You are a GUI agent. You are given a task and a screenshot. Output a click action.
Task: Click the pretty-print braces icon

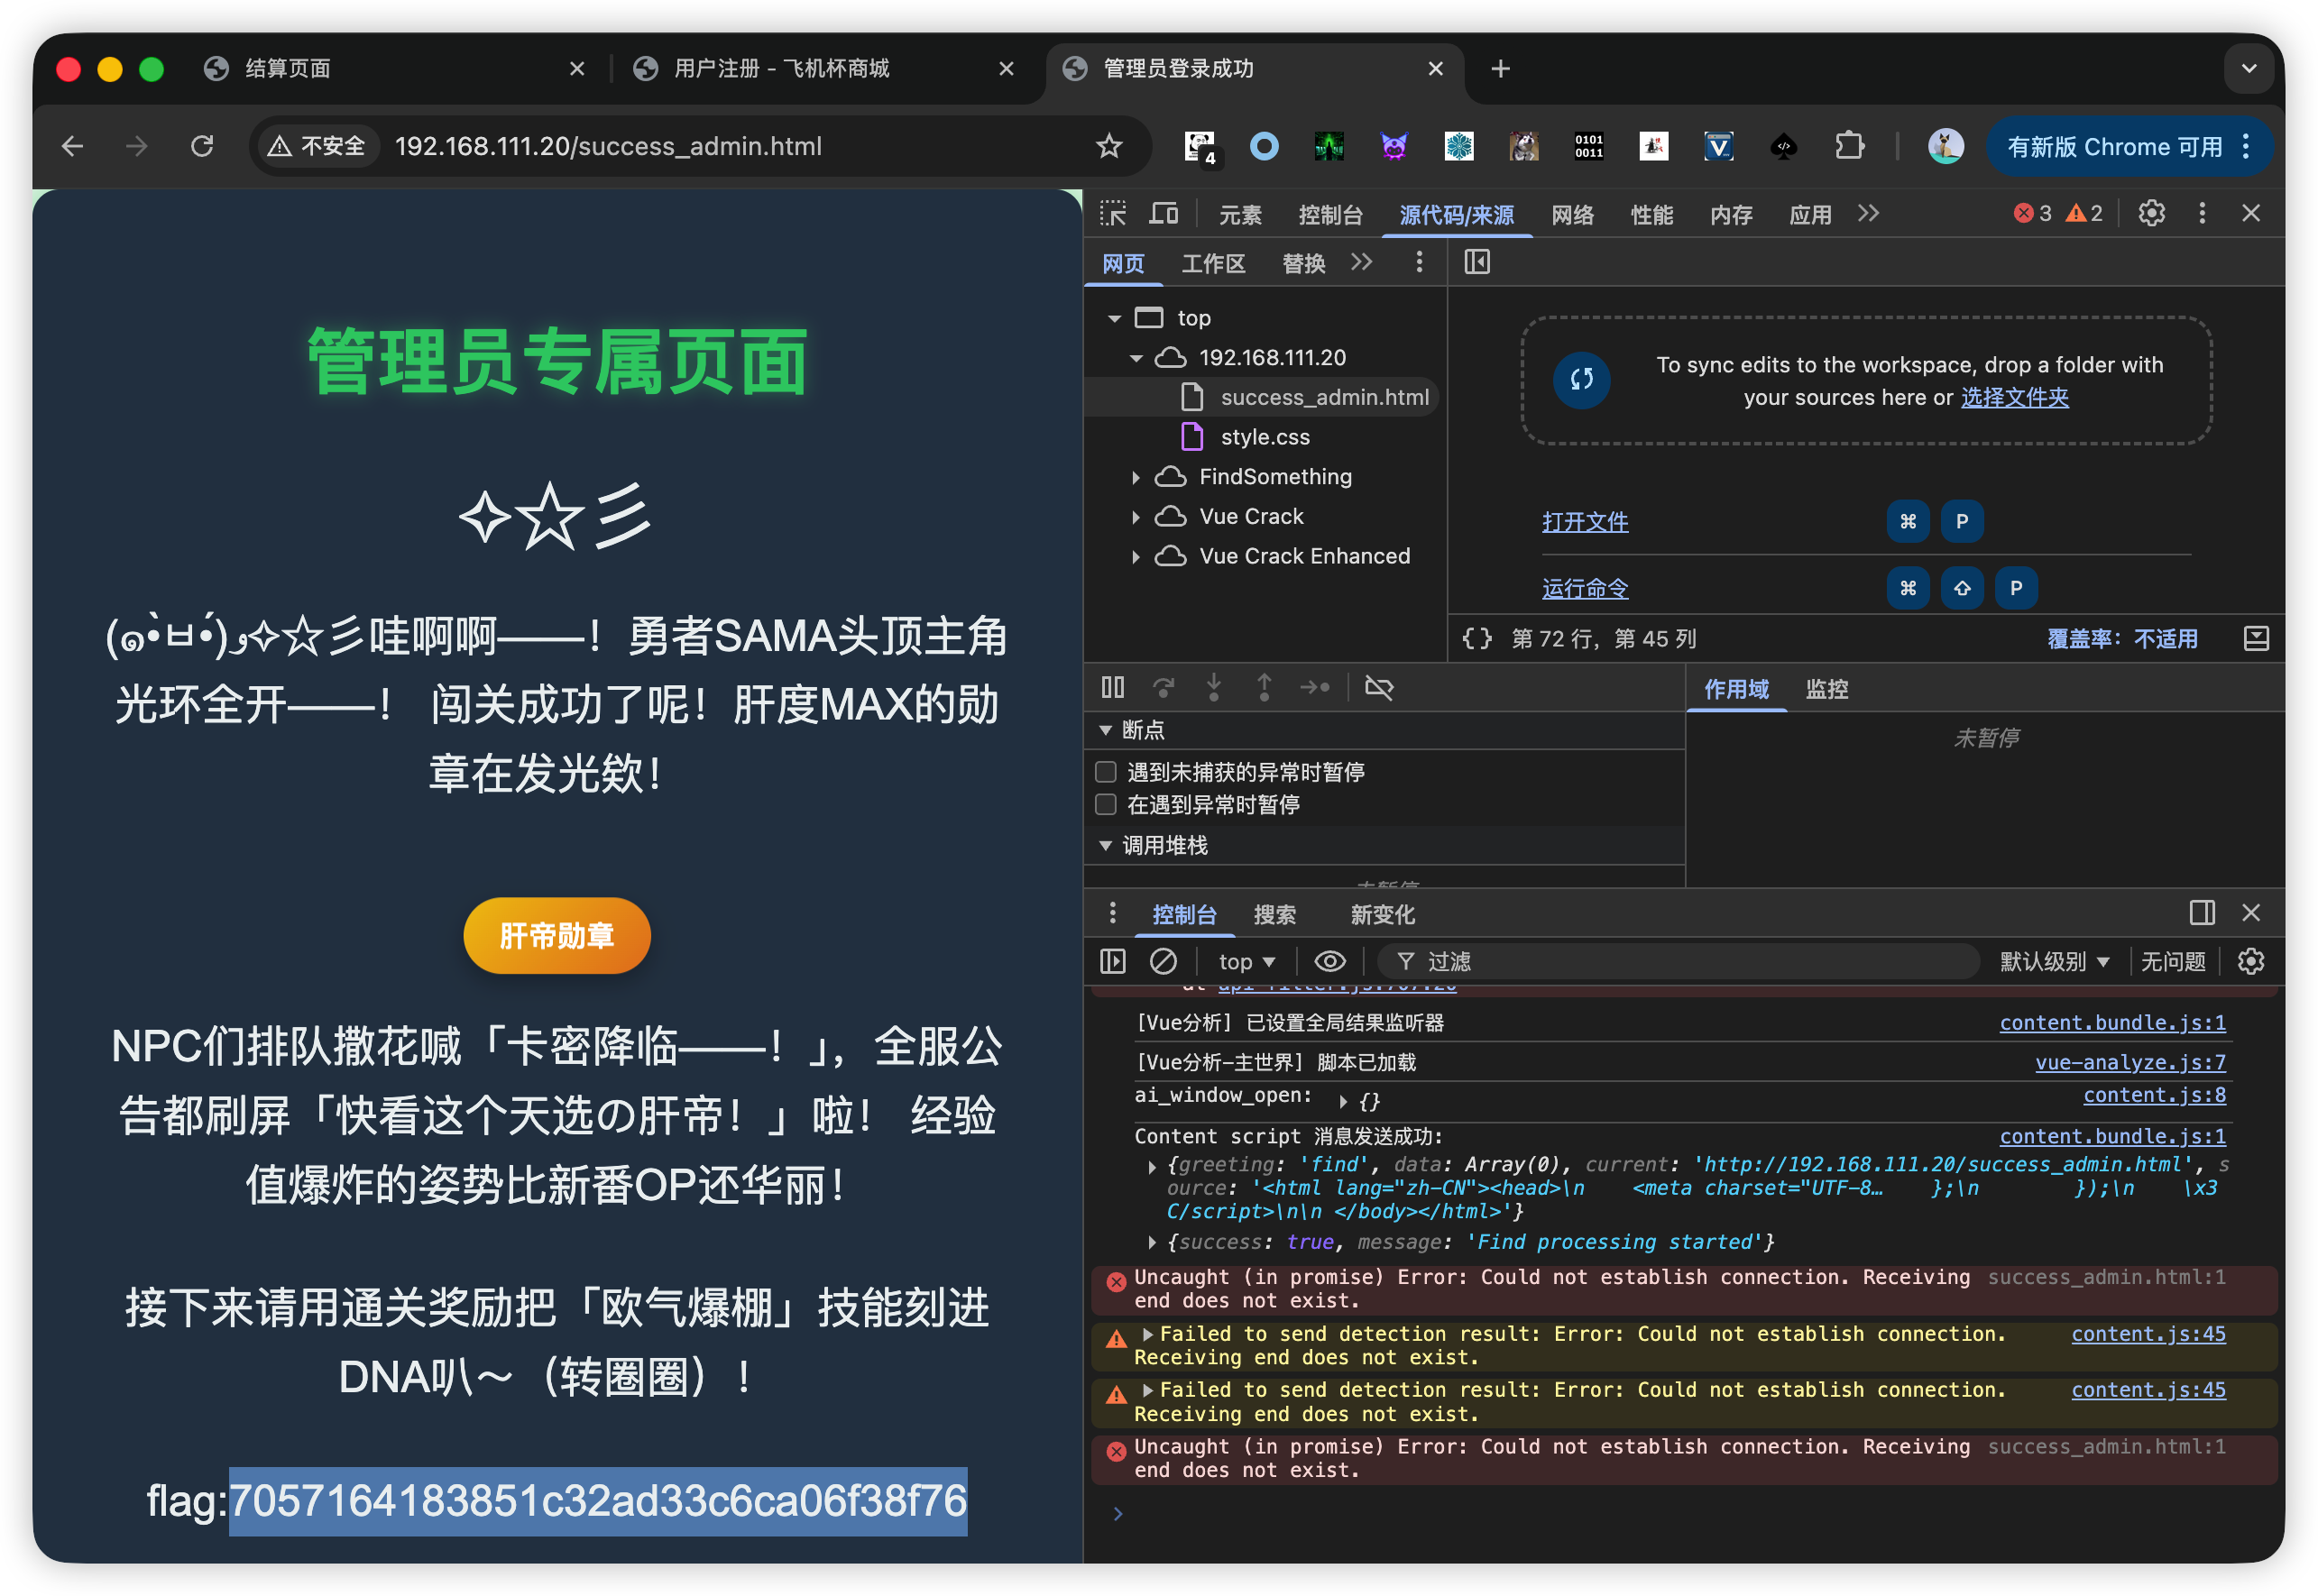[x=1477, y=639]
